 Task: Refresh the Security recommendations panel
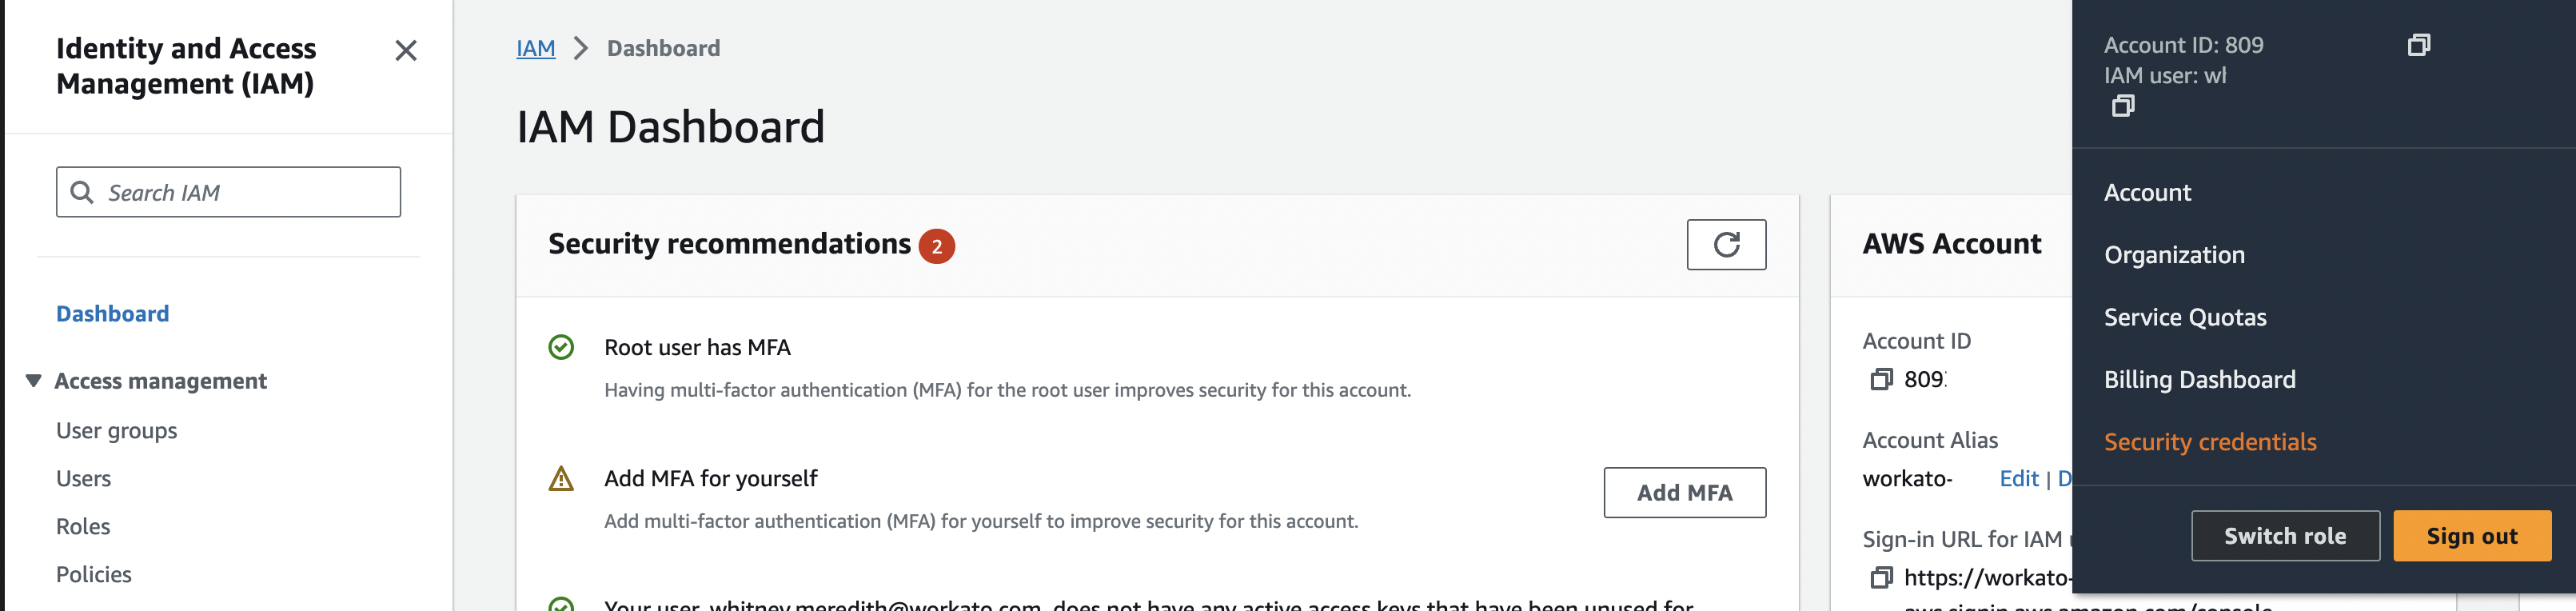point(1727,244)
